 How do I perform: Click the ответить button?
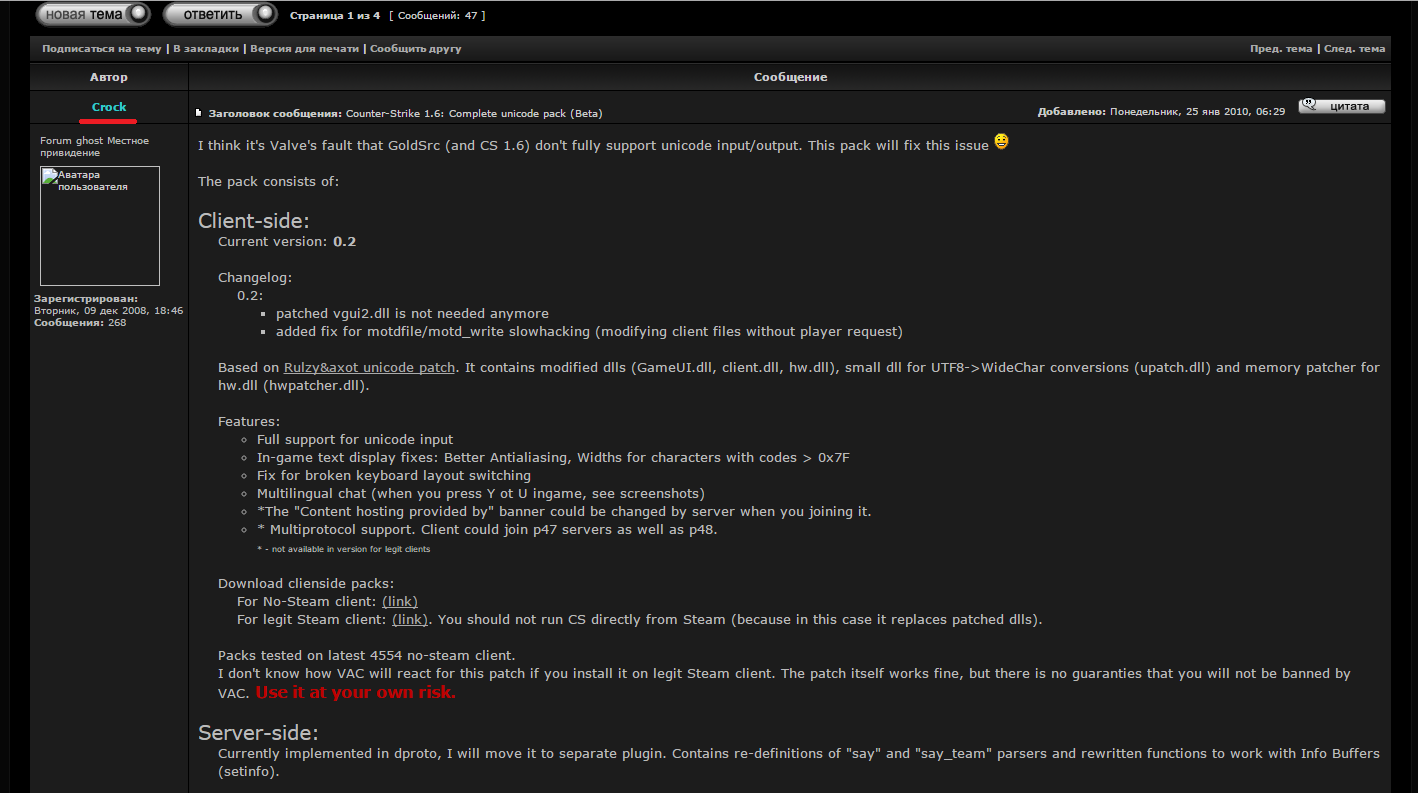click(220, 14)
